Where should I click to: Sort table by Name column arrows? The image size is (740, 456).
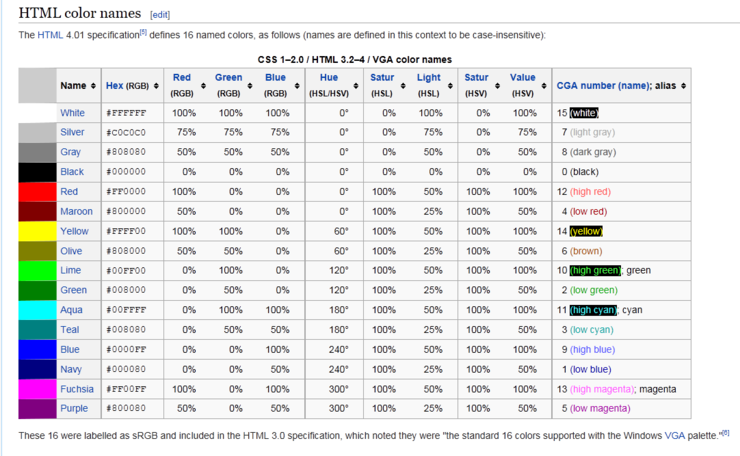(x=93, y=86)
